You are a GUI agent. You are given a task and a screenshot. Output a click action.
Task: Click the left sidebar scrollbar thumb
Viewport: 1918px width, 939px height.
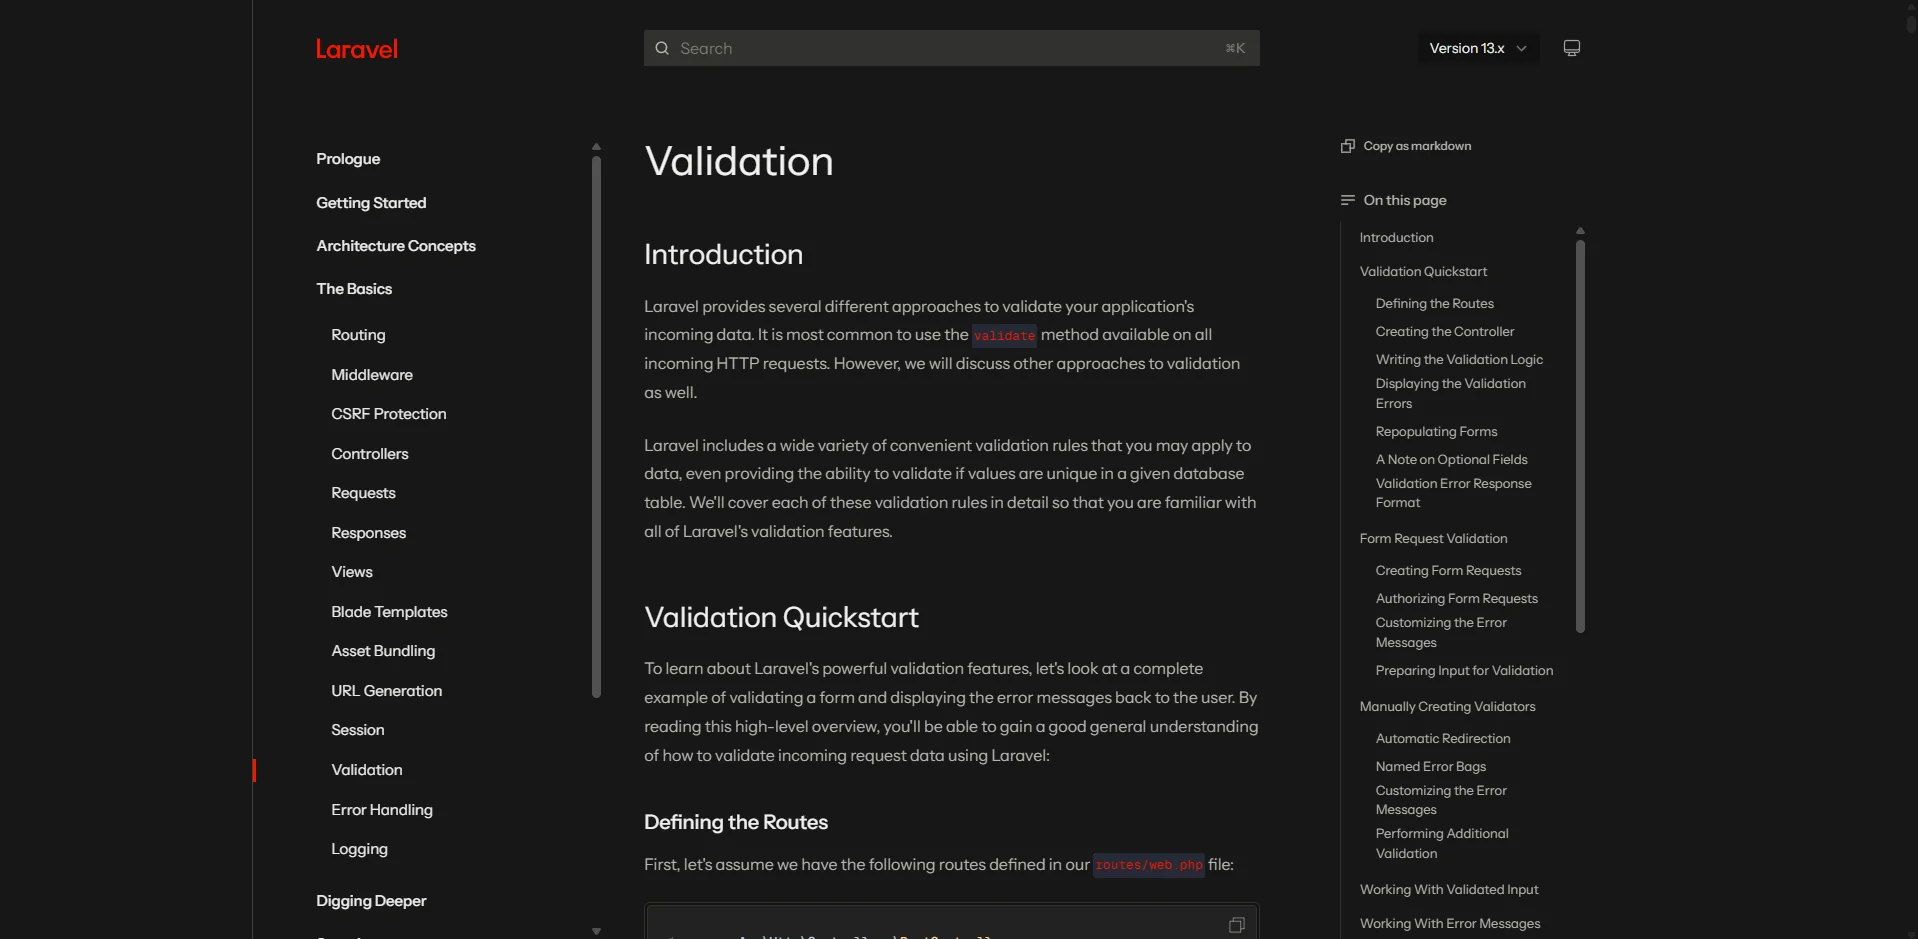pyautogui.click(x=596, y=426)
